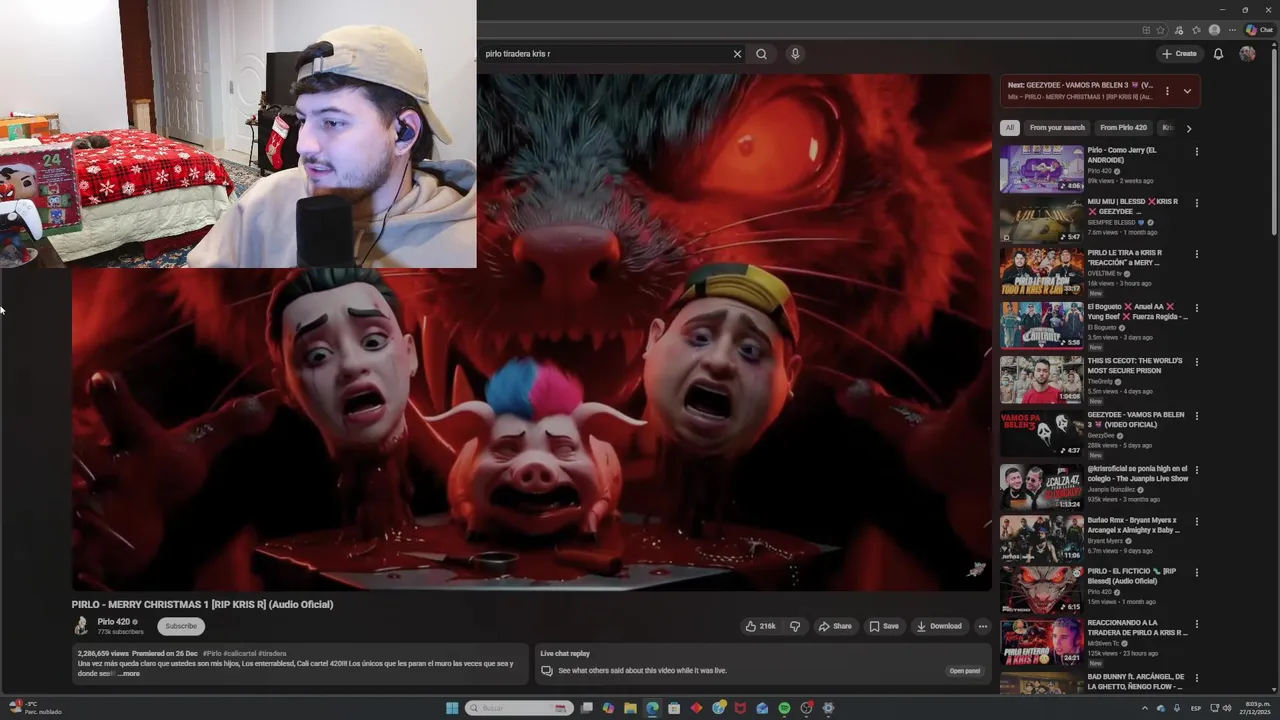This screenshot has width=1280, height=720.
Task: Show hidden system tray icons
Action: point(1145,708)
